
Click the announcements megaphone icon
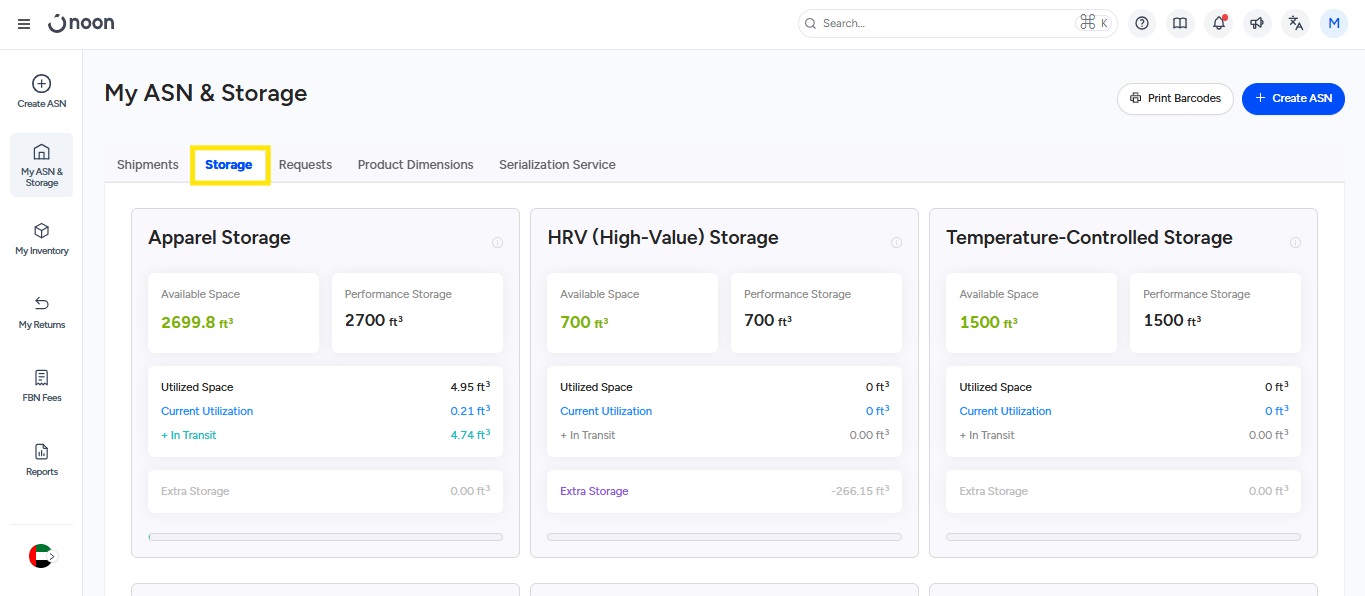1257,24
